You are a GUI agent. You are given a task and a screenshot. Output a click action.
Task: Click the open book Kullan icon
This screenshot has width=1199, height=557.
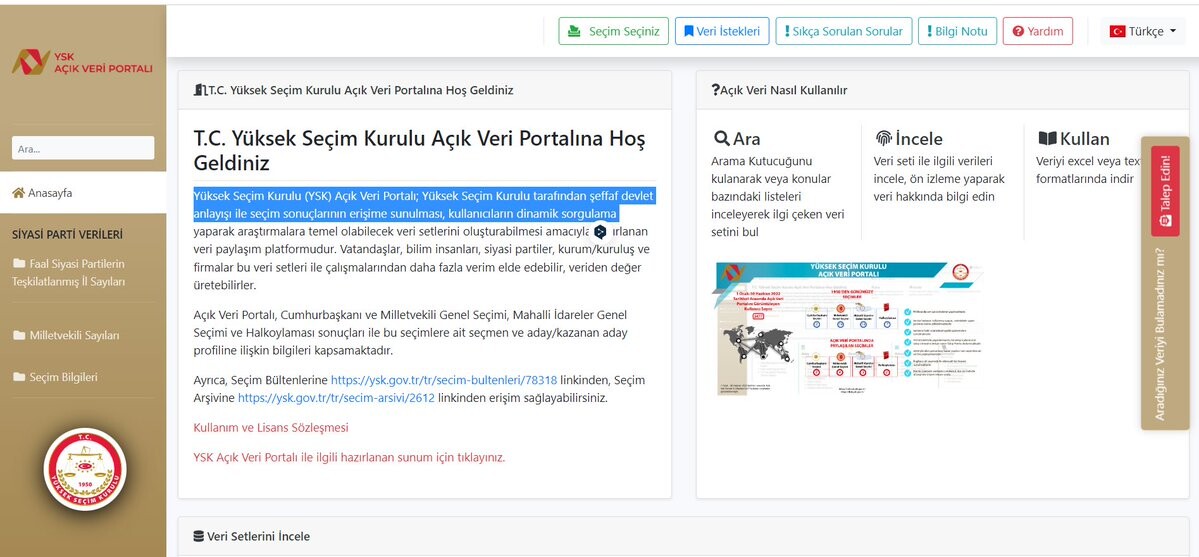[x=1047, y=139]
